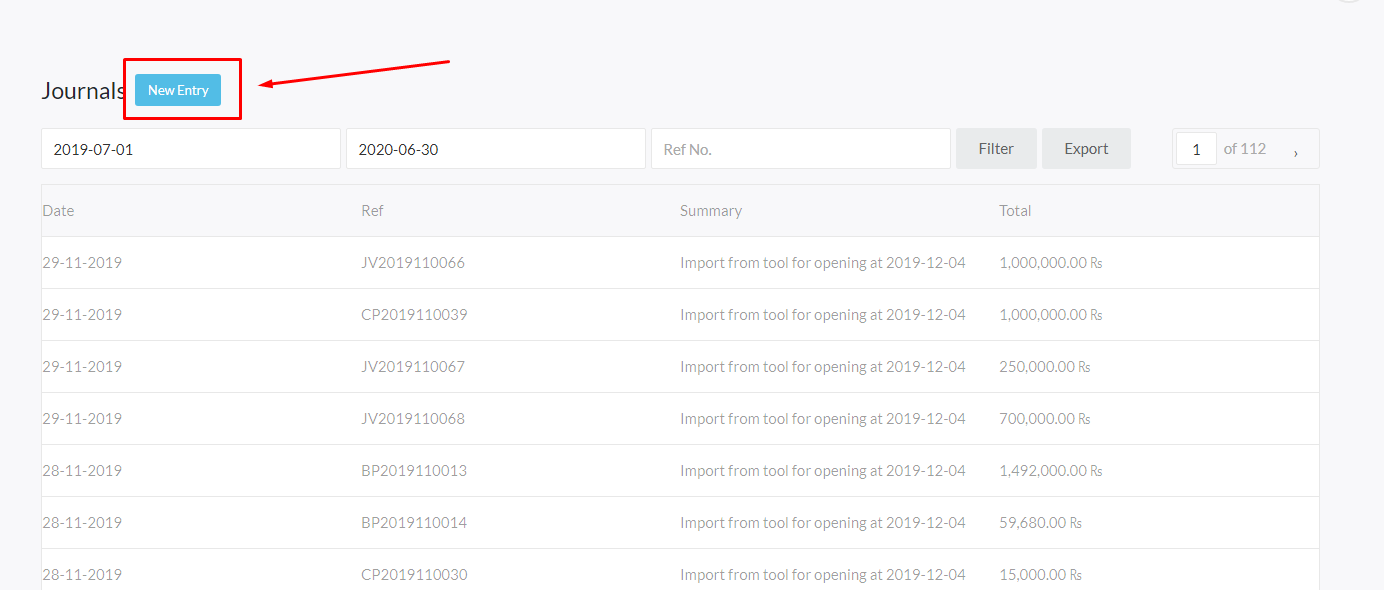Click the Summary column header
This screenshot has height=590, width=1384.
click(711, 211)
